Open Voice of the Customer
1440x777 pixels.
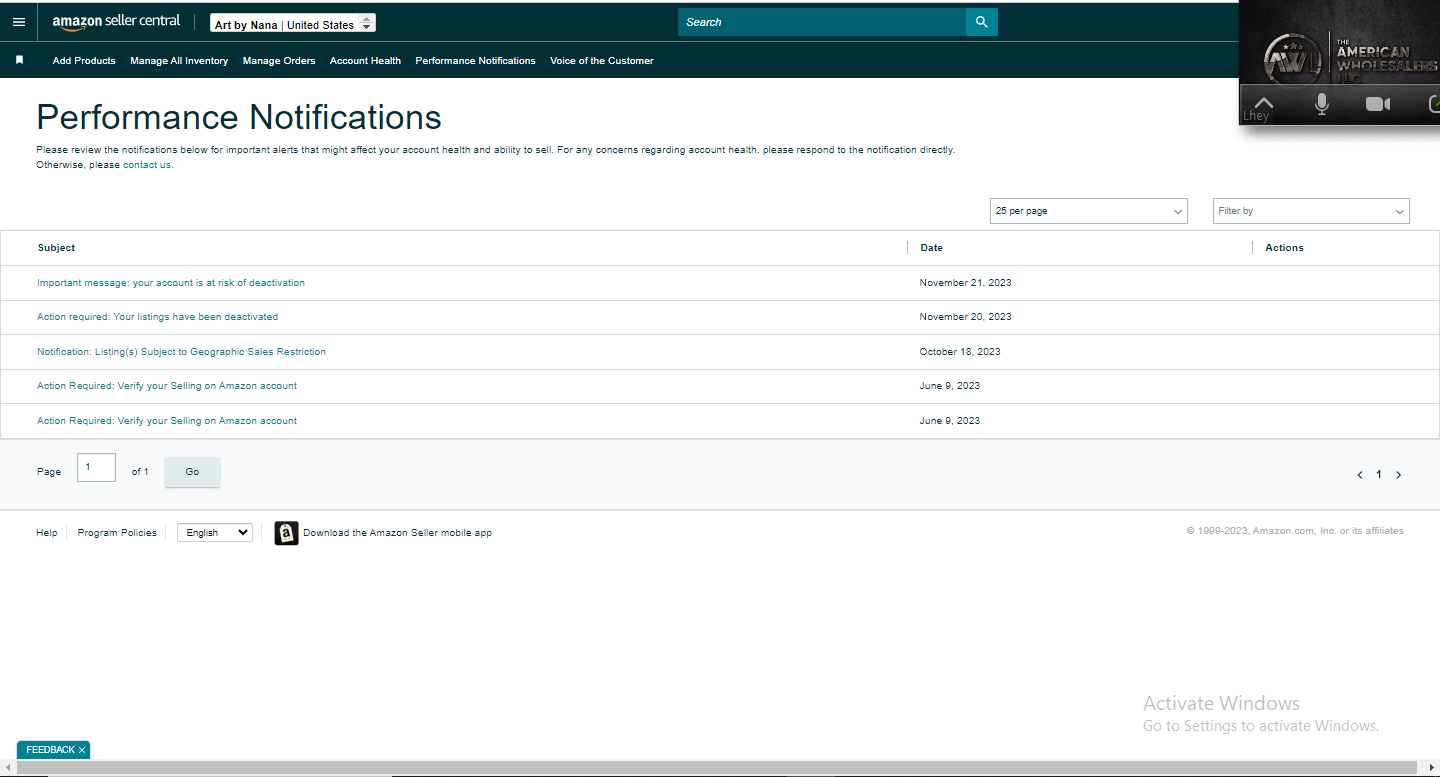(602, 61)
